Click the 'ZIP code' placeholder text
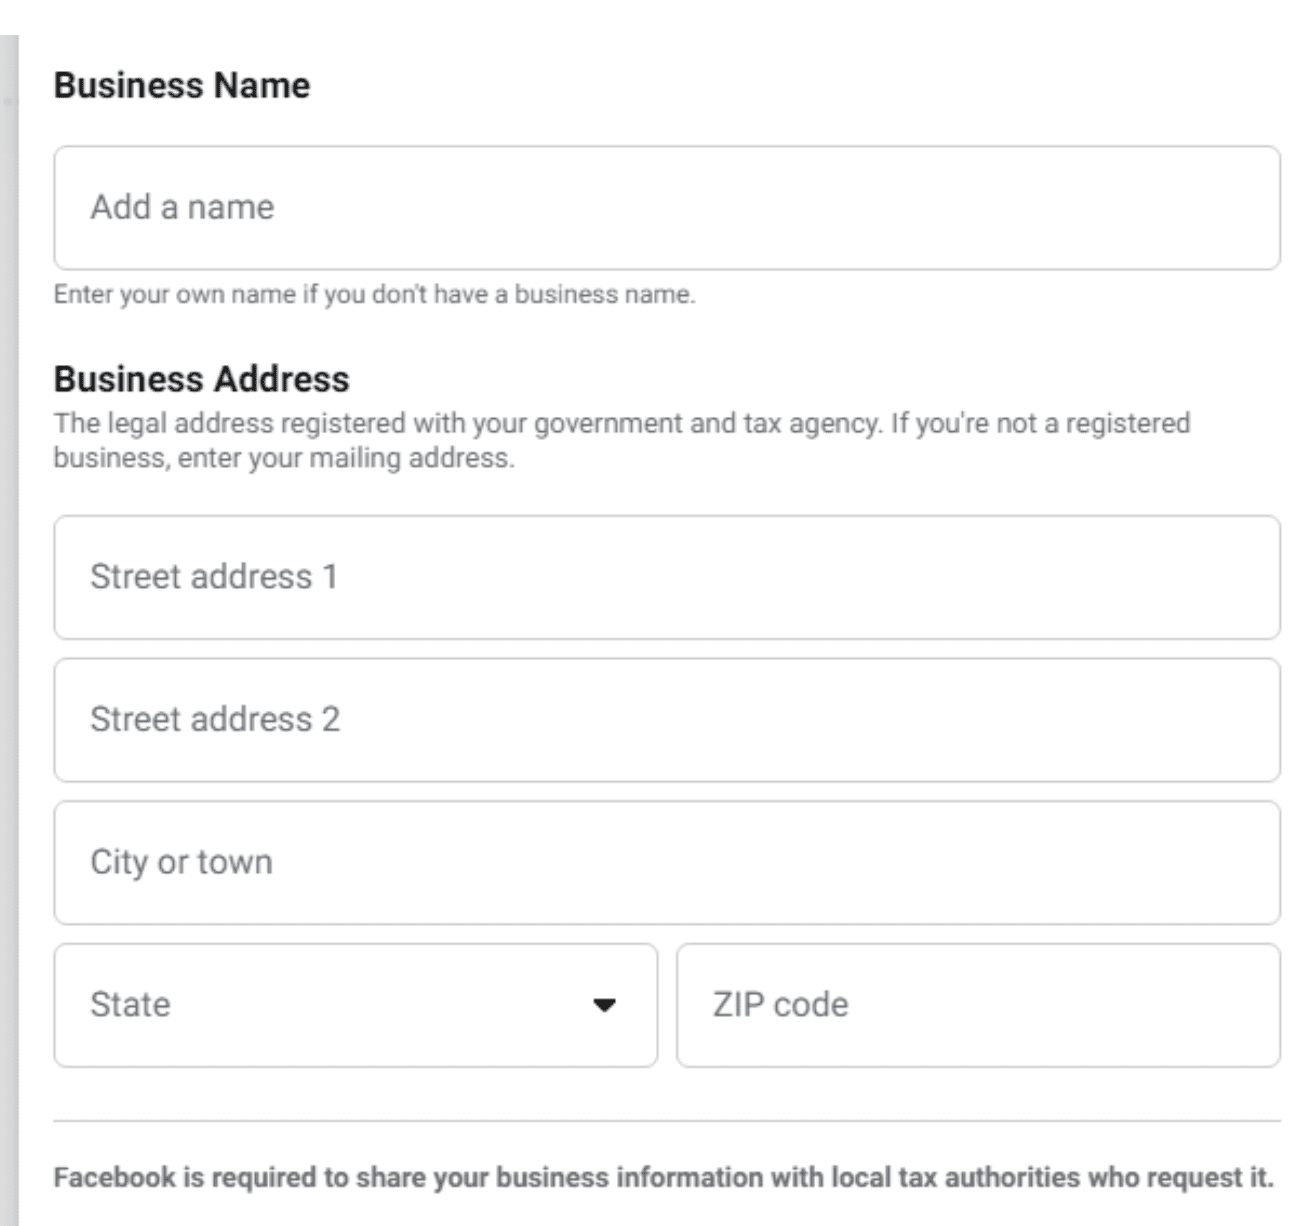 [x=781, y=1004]
